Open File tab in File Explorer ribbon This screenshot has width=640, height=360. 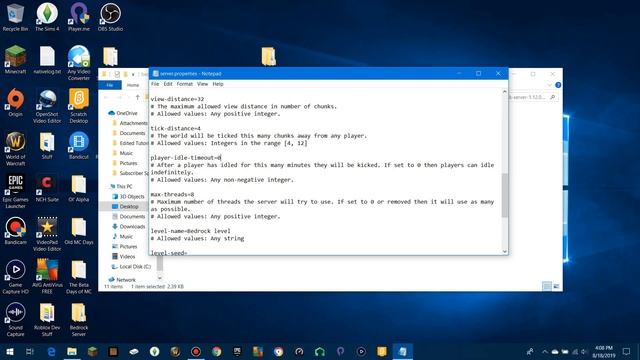click(110, 85)
